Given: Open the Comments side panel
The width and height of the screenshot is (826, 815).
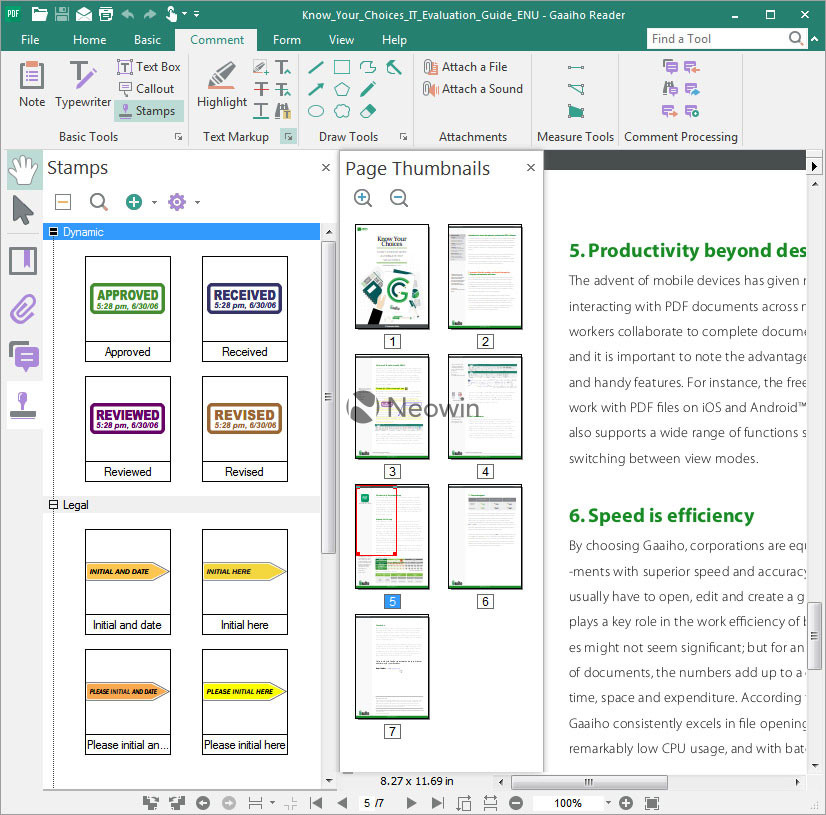Looking at the screenshot, I should pyautogui.click(x=23, y=356).
